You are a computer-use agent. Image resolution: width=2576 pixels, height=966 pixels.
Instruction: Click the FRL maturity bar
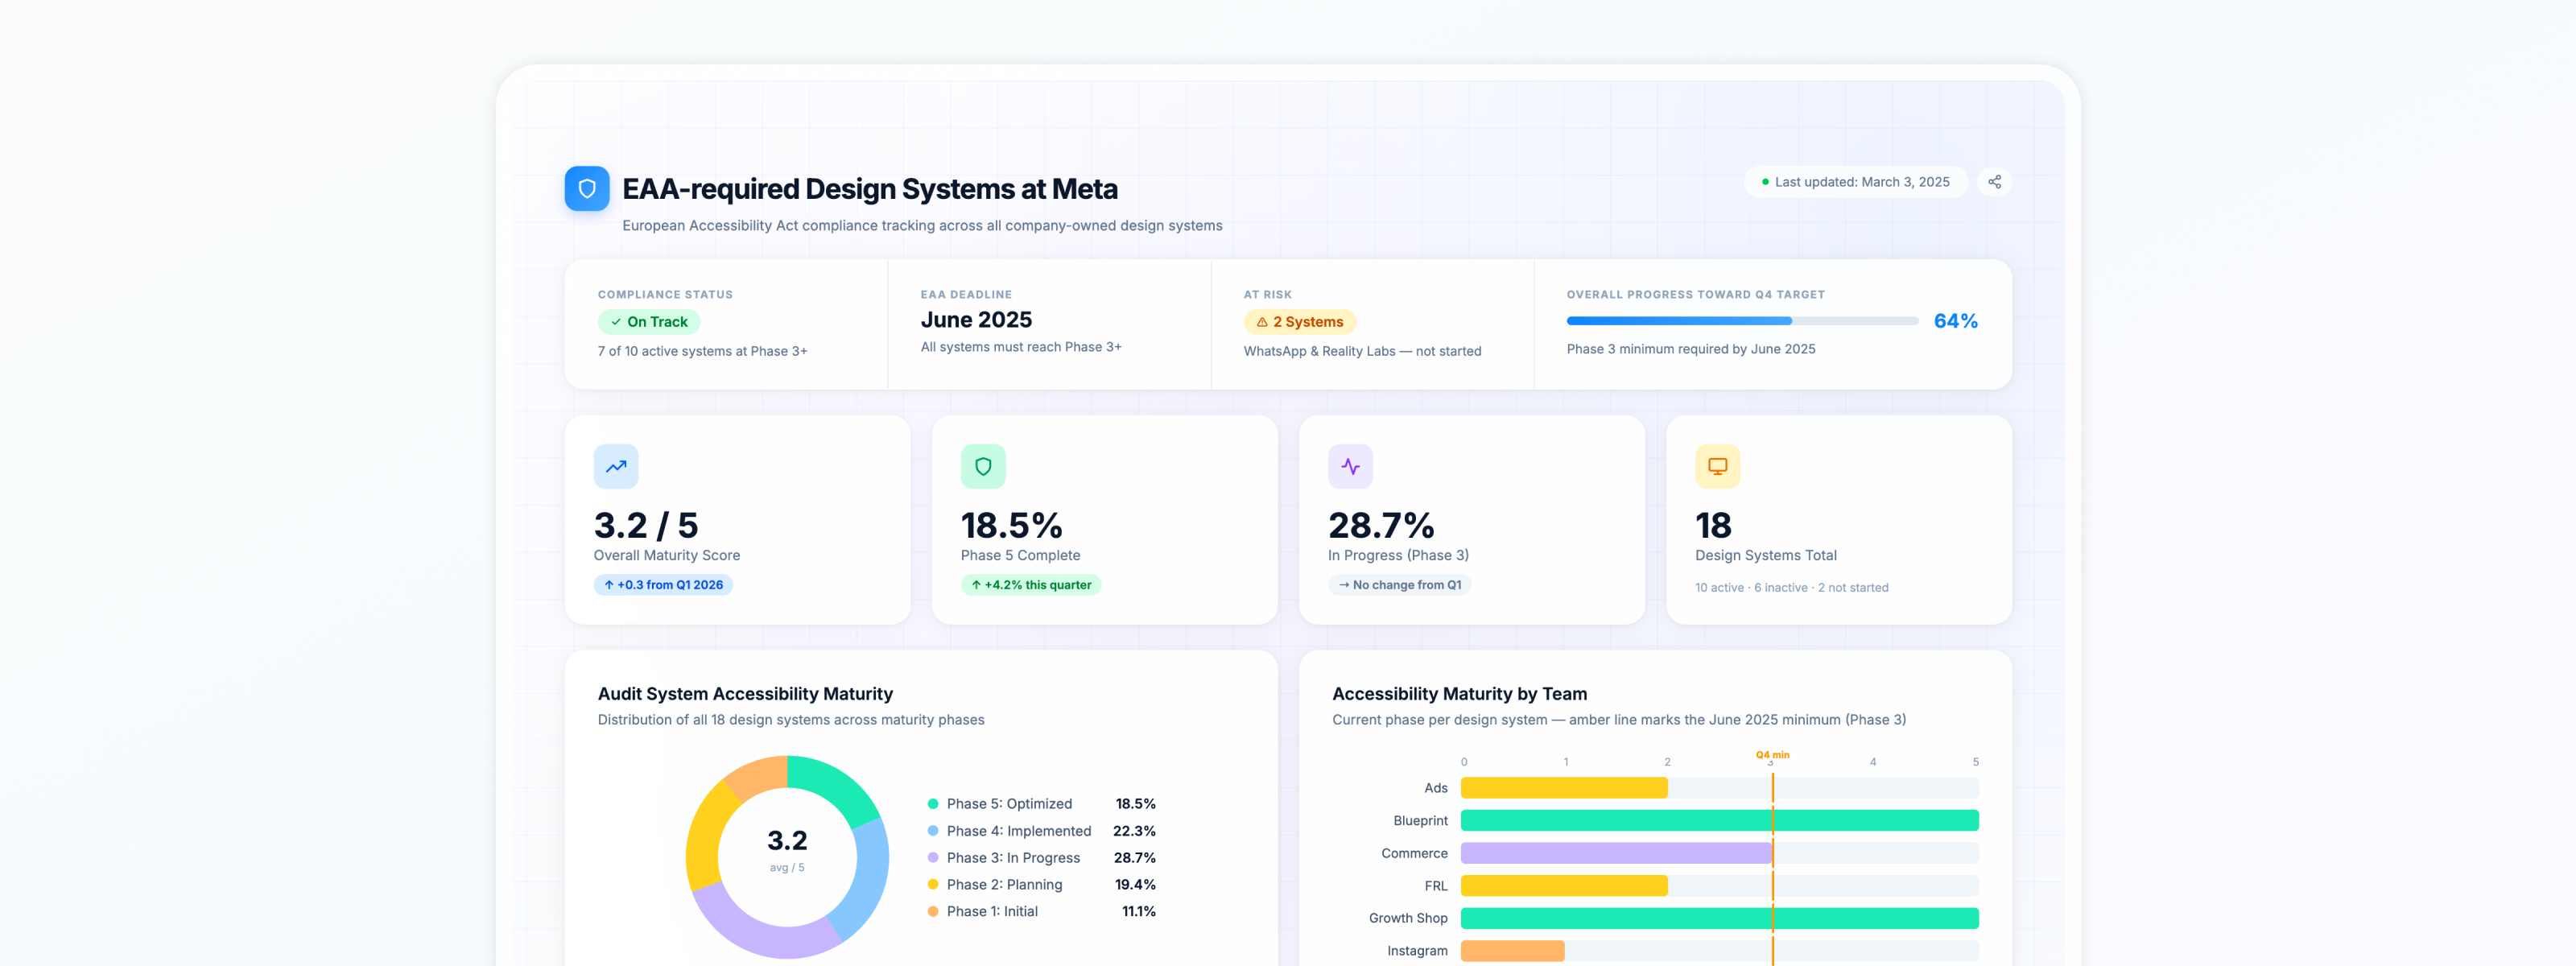1564,886
